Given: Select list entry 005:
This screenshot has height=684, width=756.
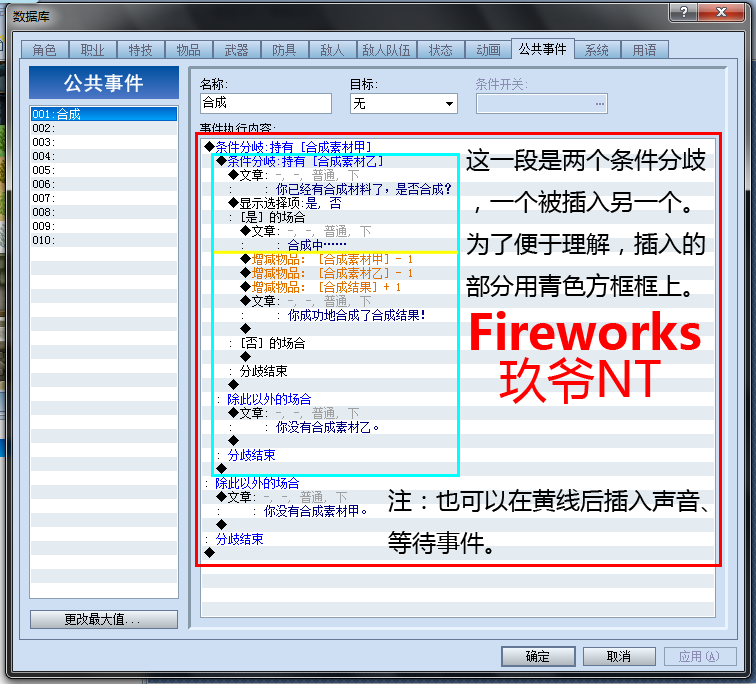Looking at the screenshot, I should (104, 170).
